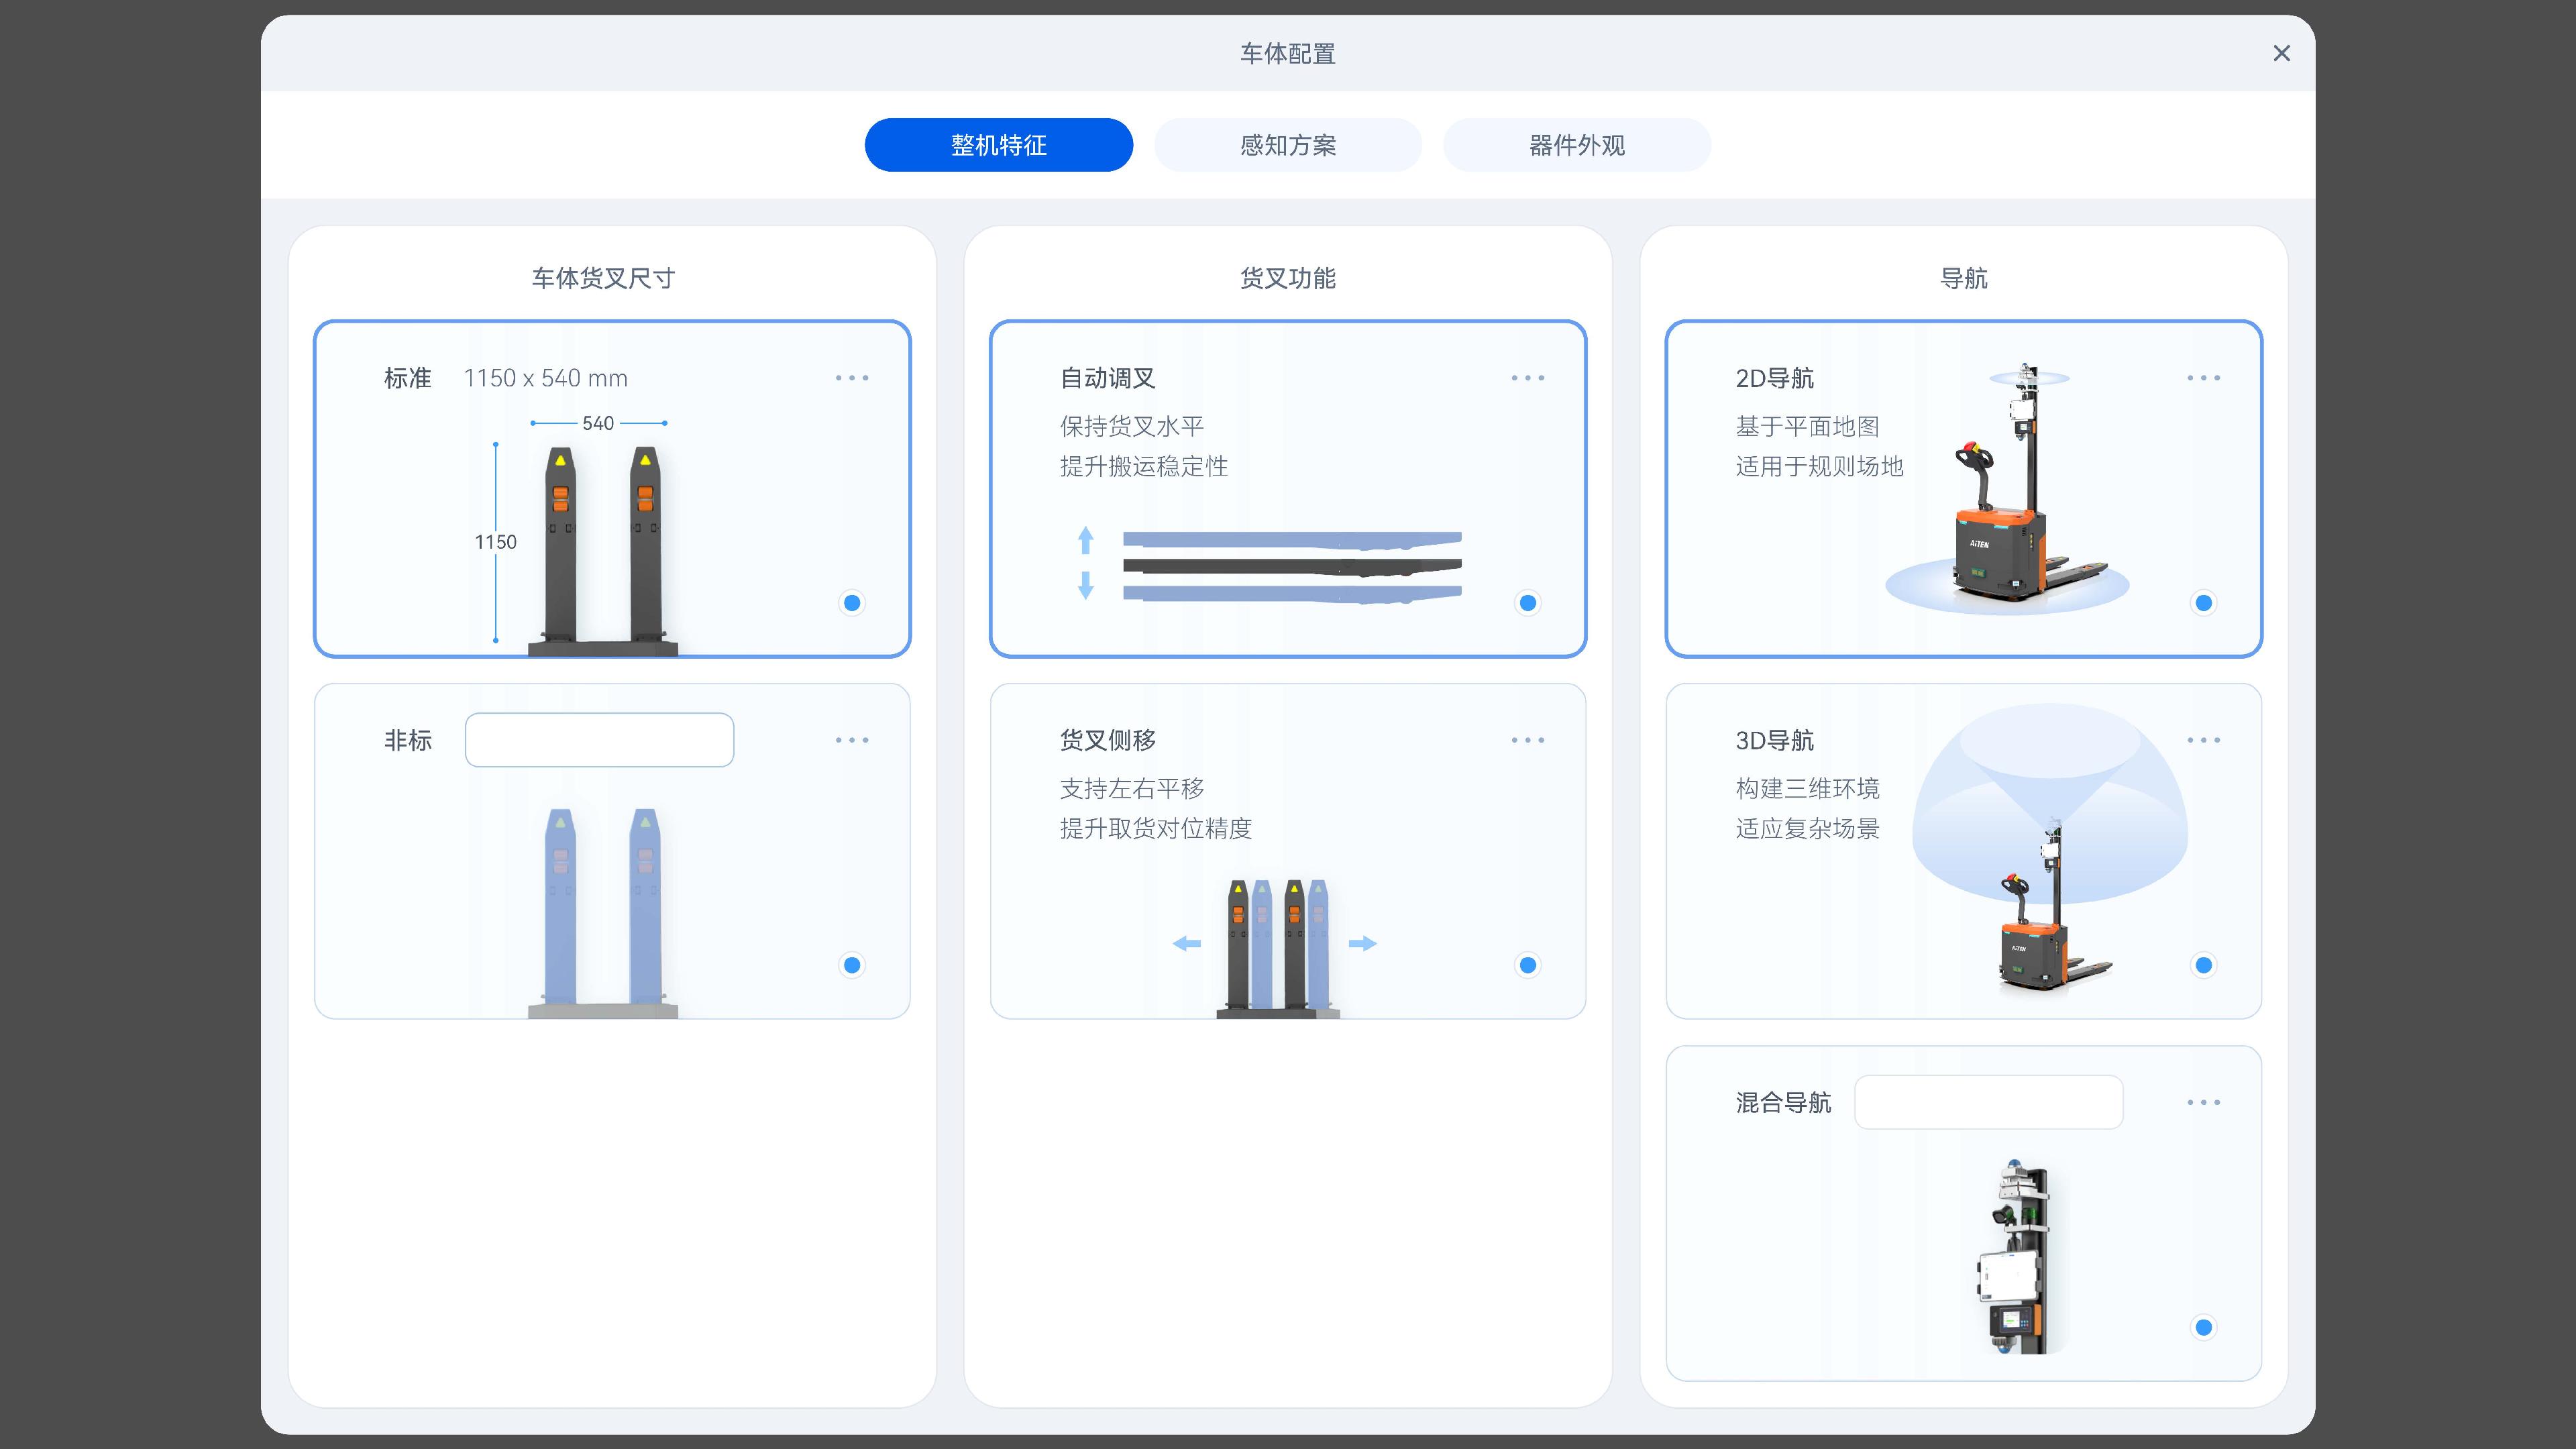Open options menu on the 标准 fork size card
The height and width of the screenshot is (1449, 2576).
click(x=851, y=377)
